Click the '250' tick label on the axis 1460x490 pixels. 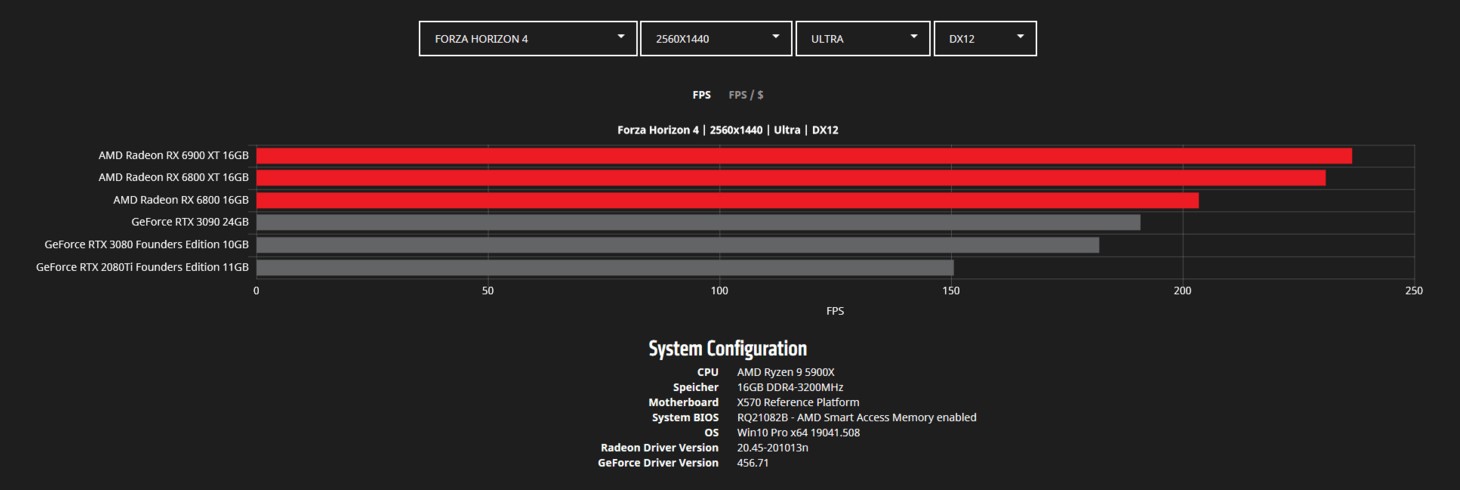click(1413, 291)
